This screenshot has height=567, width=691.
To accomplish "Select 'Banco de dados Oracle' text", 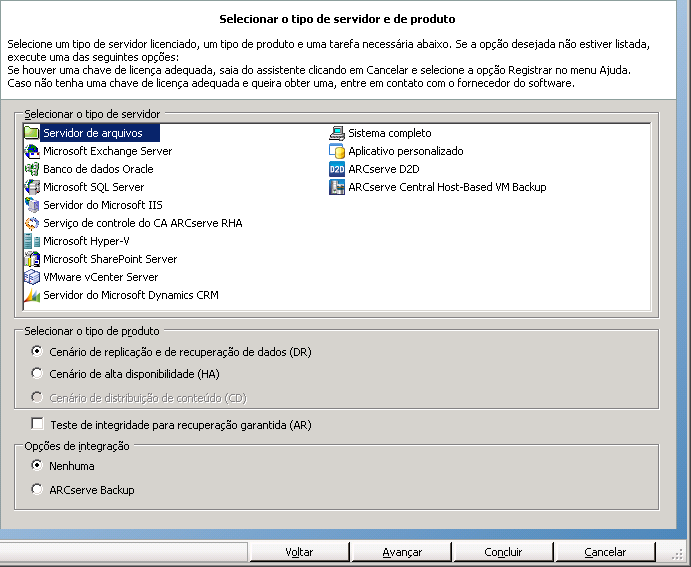I will point(98,169).
